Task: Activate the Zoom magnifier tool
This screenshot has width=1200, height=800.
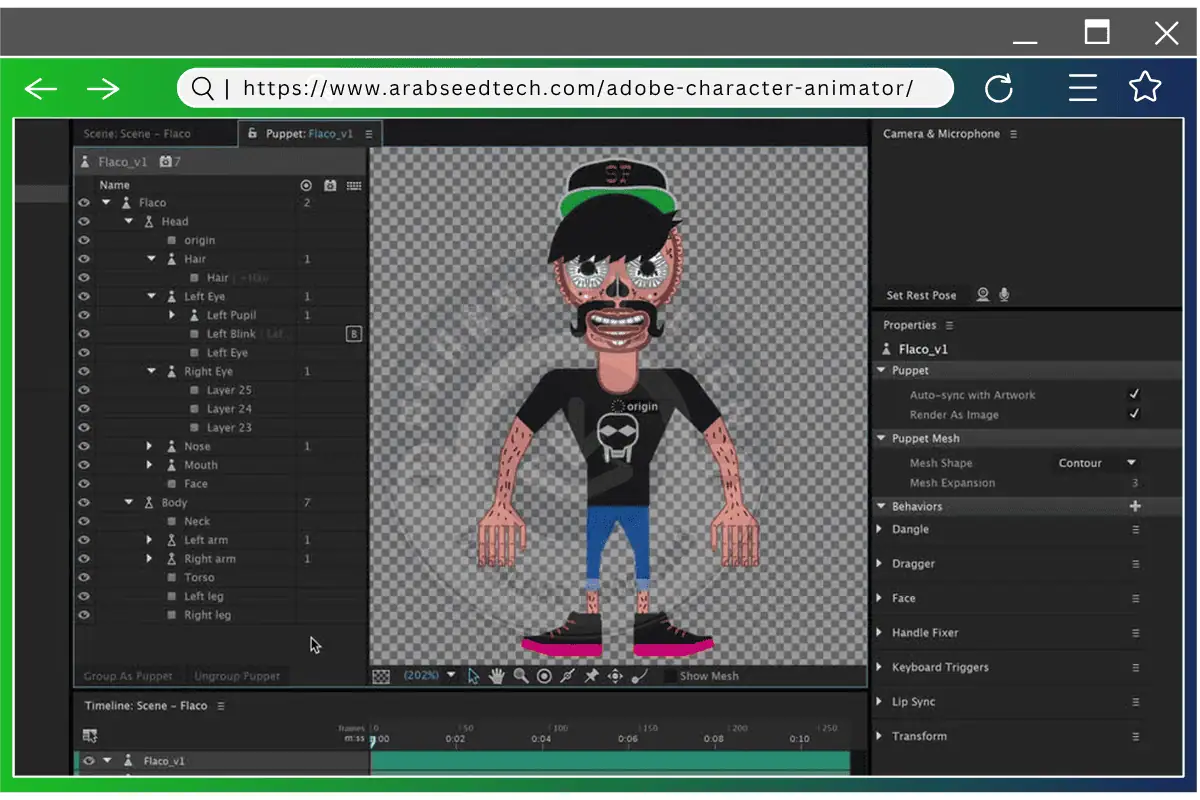Action: pyautogui.click(x=521, y=676)
